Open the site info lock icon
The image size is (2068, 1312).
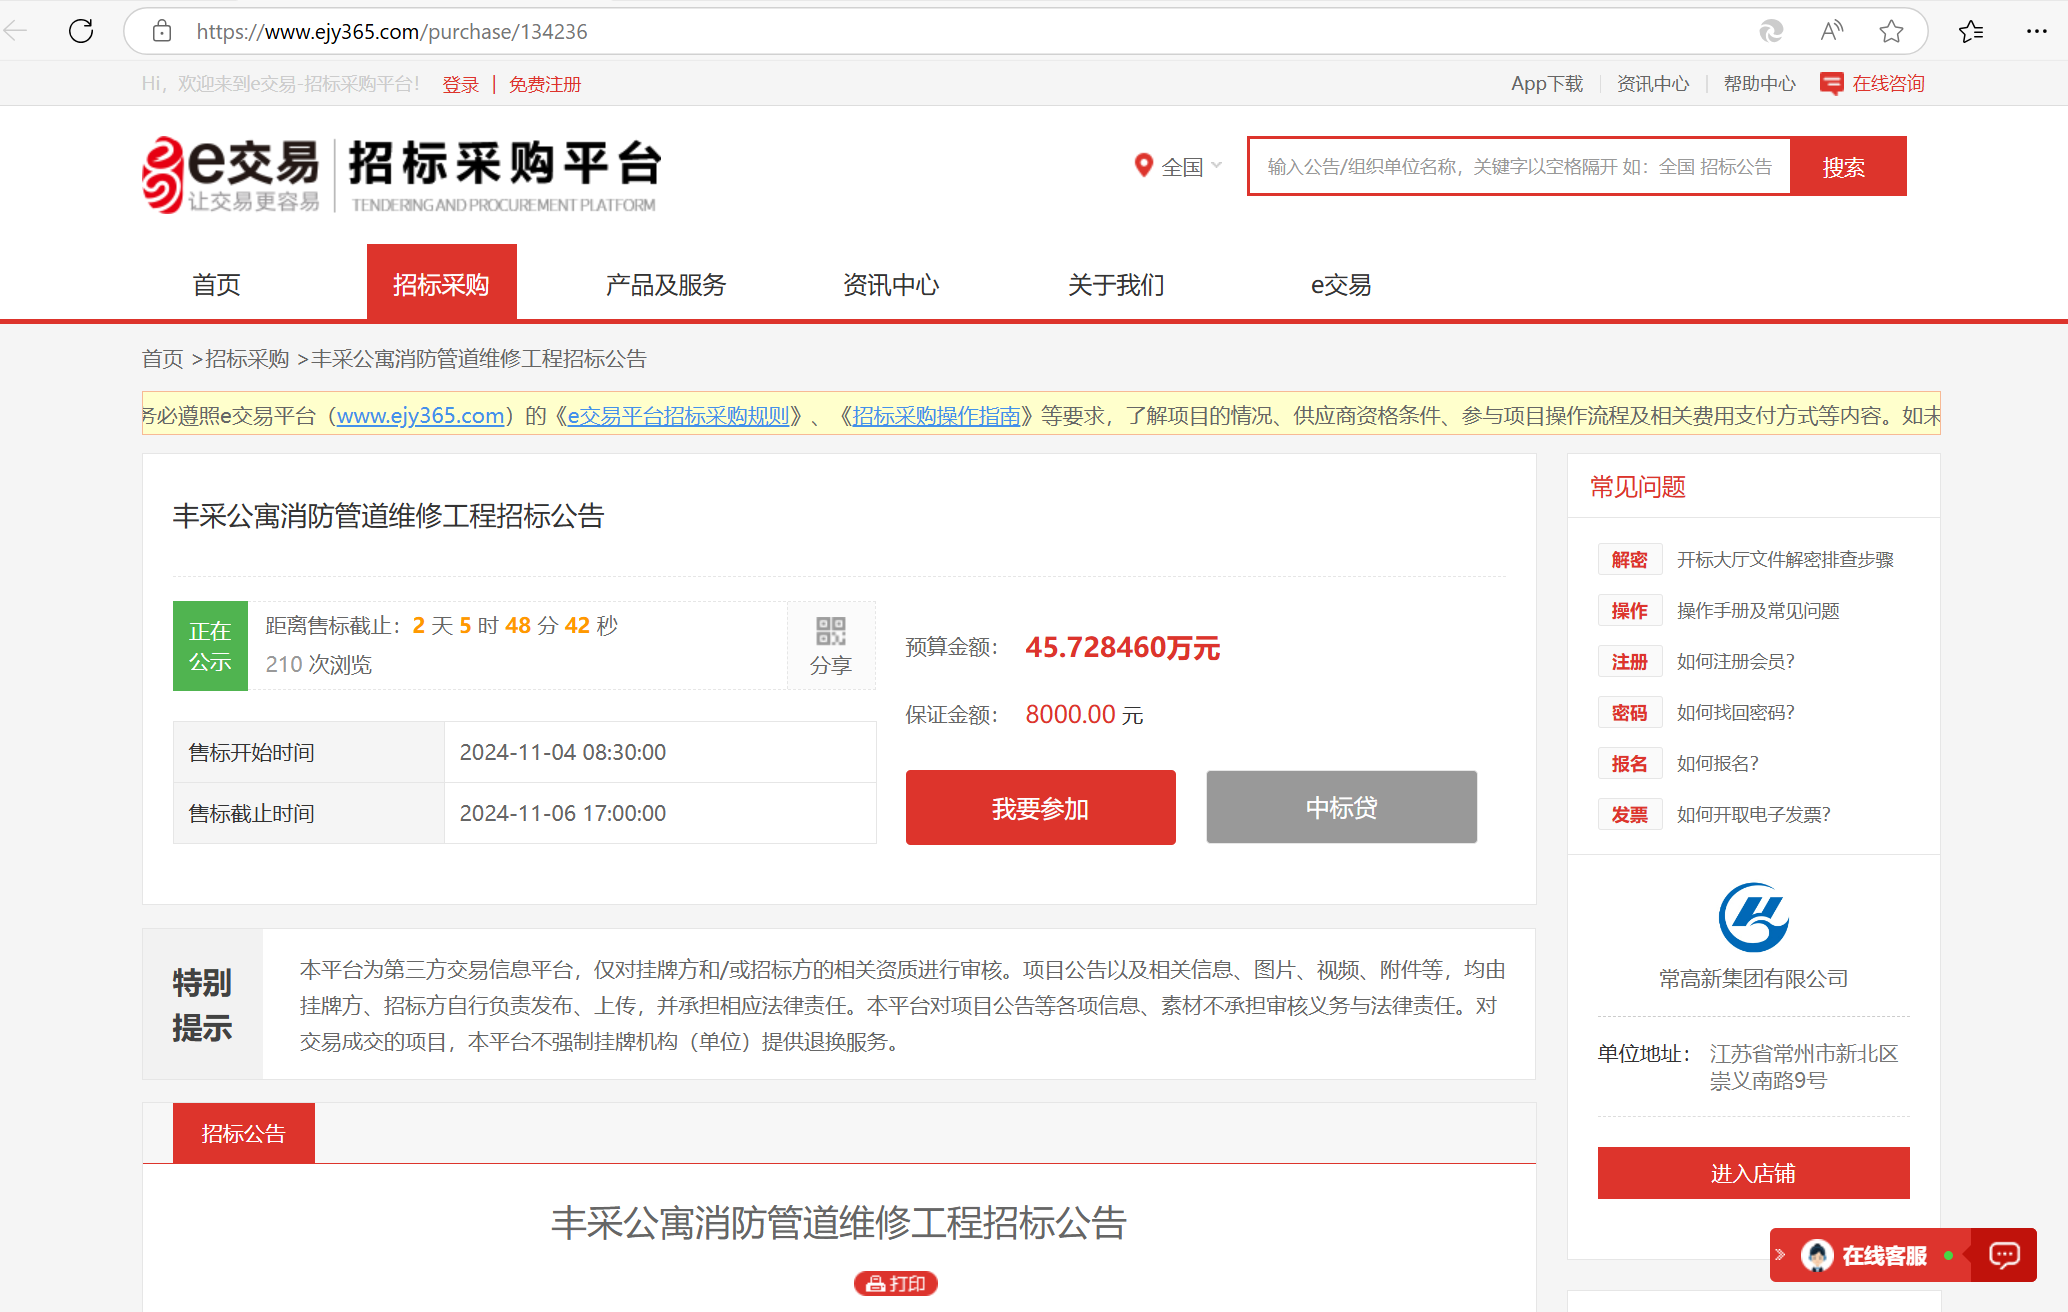[x=162, y=31]
